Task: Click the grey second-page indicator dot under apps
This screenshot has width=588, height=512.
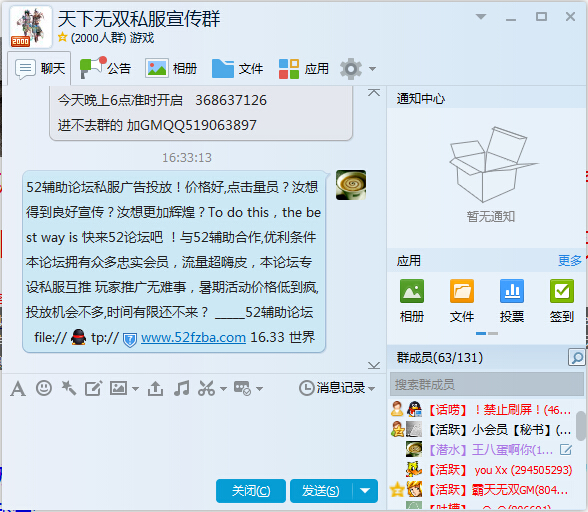Action: 493,333
